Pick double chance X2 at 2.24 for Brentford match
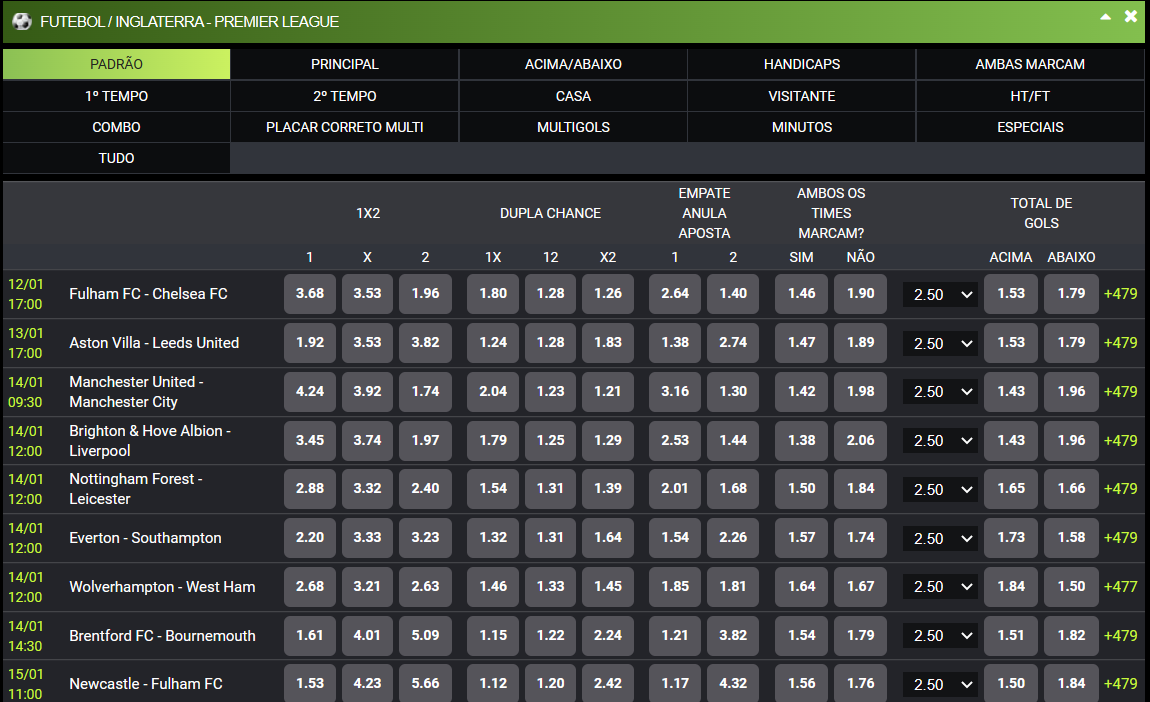The width and height of the screenshot is (1150, 702). [608, 635]
